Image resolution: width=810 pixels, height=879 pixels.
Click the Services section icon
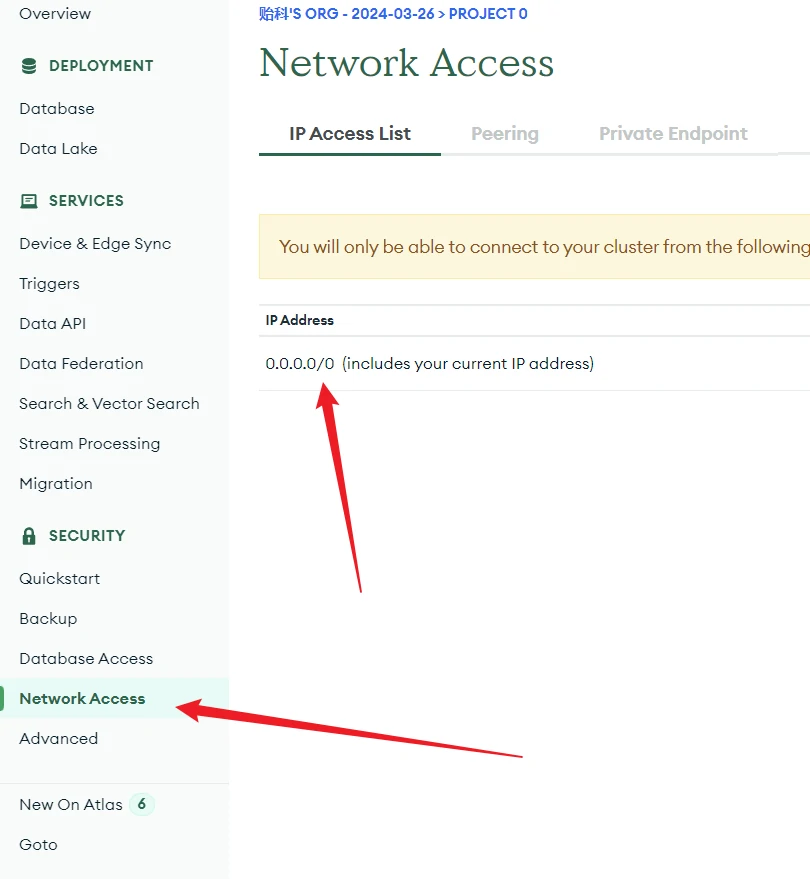click(29, 201)
